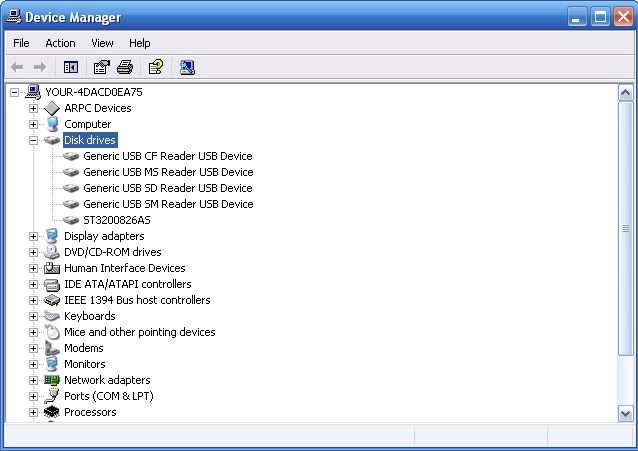Expand the Ports (COM & LPT) node
The width and height of the screenshot is (638, 451).
pos(33,396)
